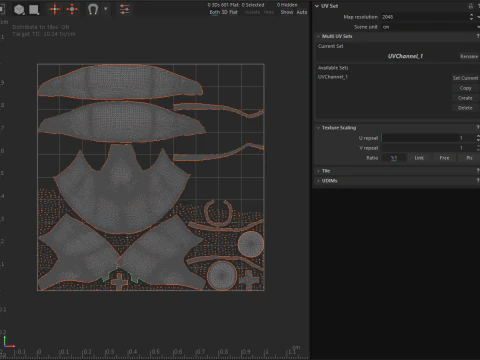The width and height of the screenshot is (480, 360).
Task: Activate the cyan-centered transform gizmo icon
Action: tap(55, 9)
